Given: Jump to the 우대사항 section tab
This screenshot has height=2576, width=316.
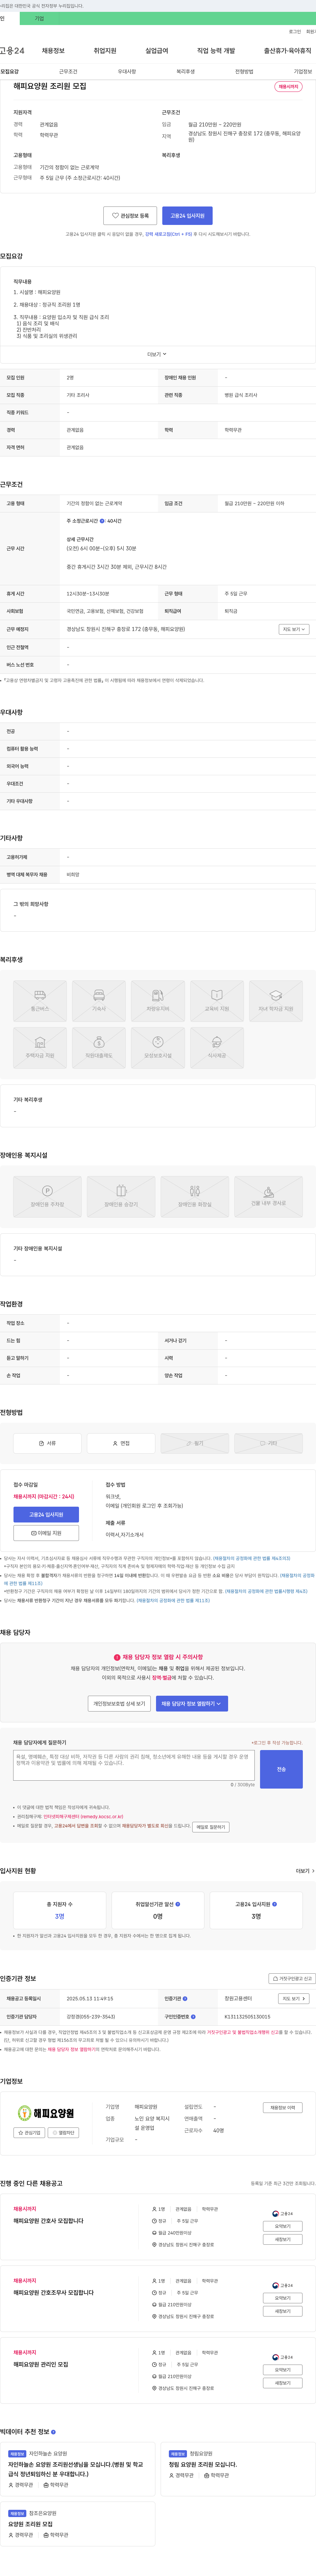Looking at the screenshot, I should 127,72.
